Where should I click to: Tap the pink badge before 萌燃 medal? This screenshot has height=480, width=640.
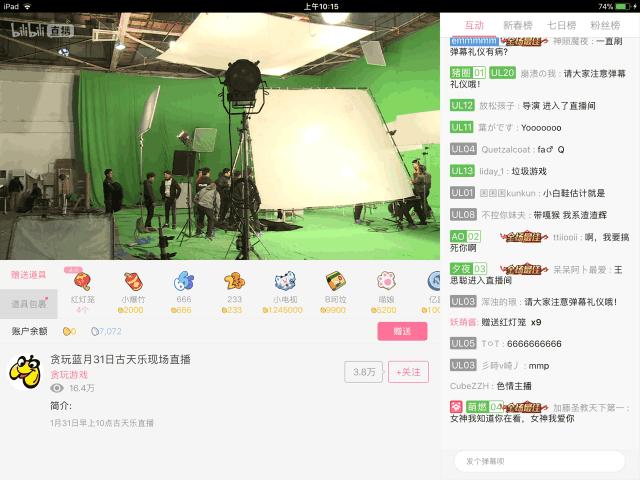(456, 407)
